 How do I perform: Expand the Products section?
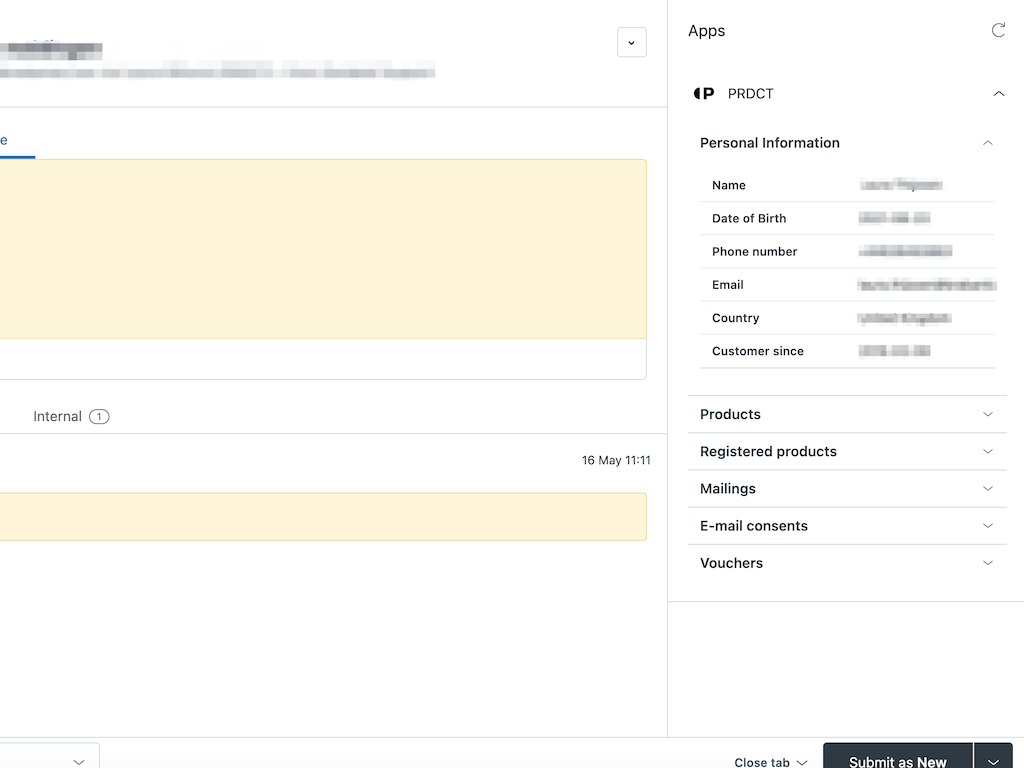(x=987, y=415)
